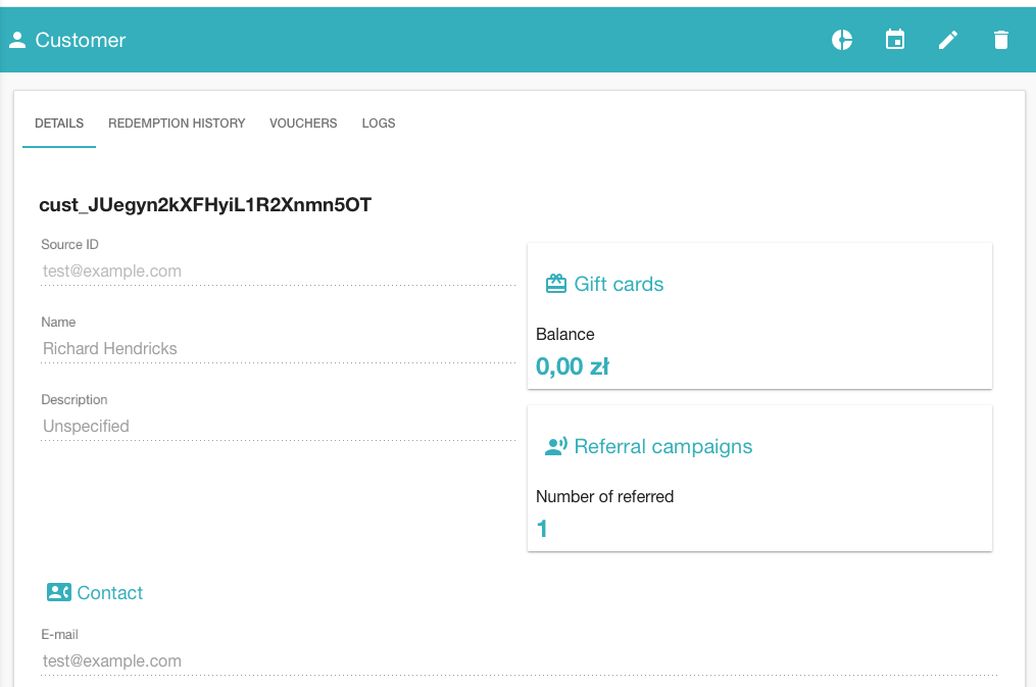Click the E-mail contact field

coord(519,661)
